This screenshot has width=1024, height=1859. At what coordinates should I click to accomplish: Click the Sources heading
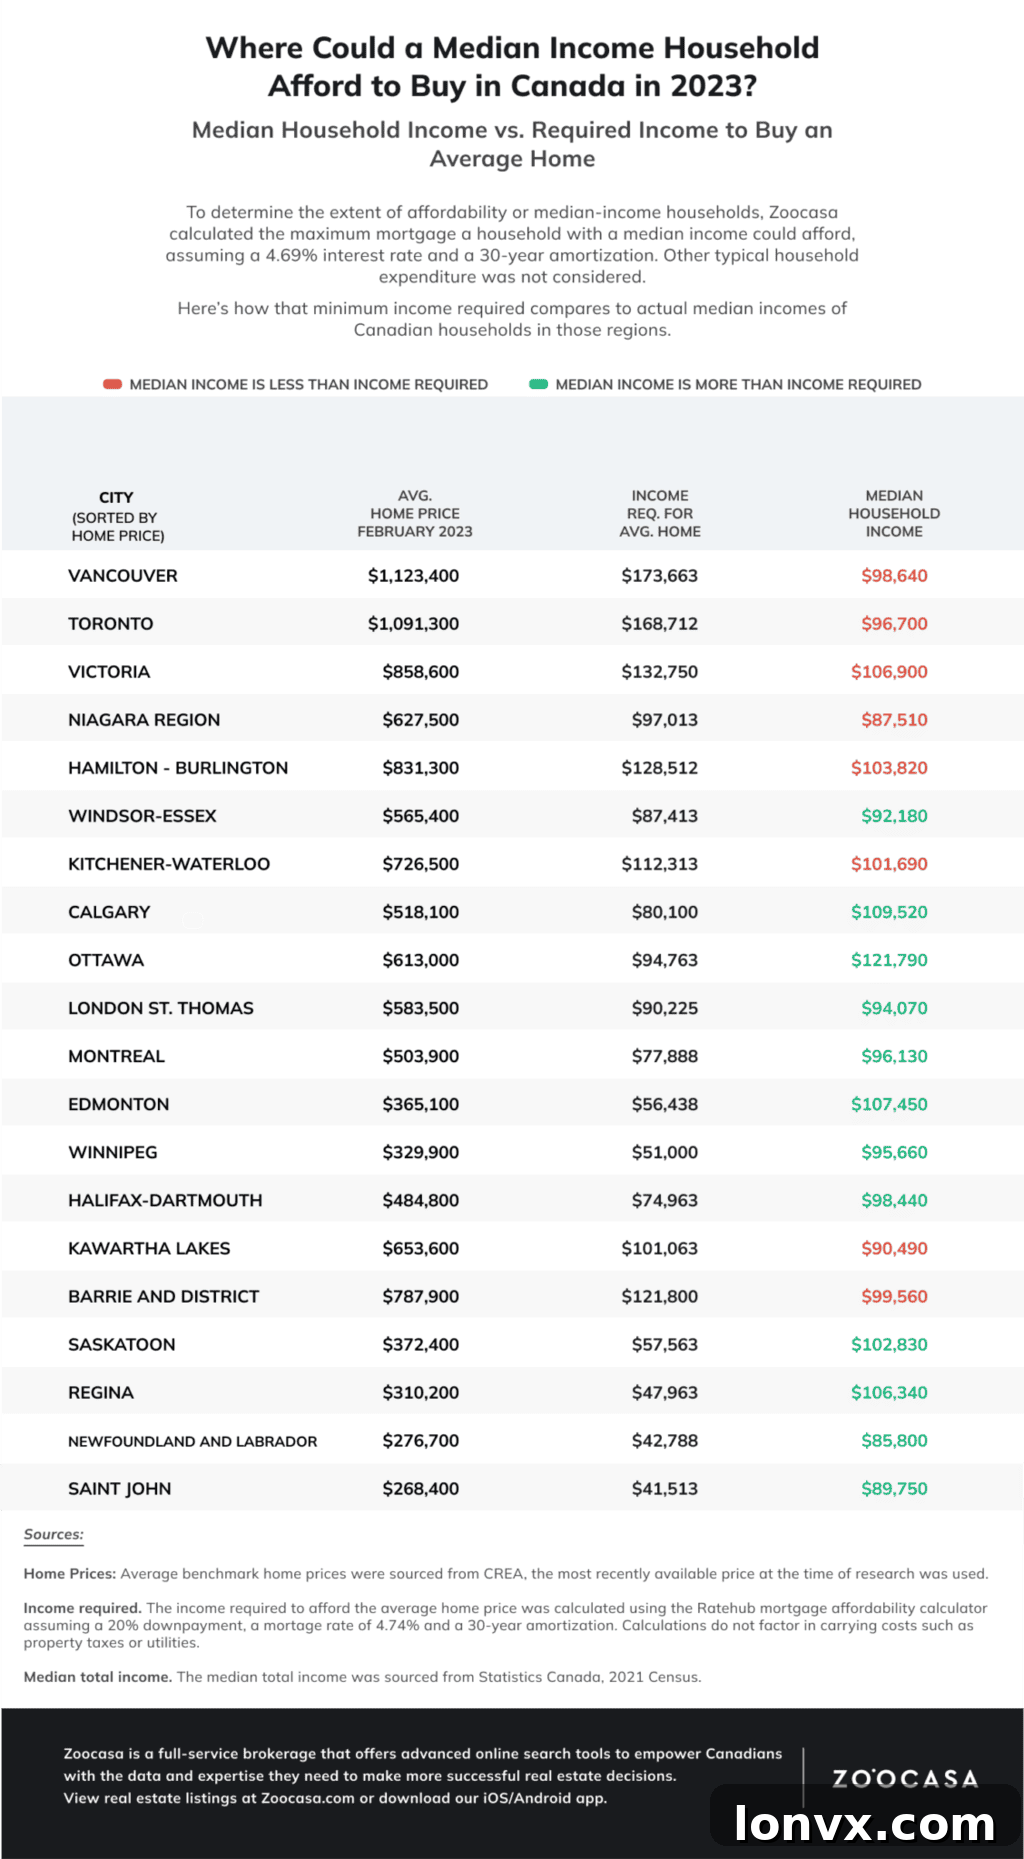(54, 1535)
